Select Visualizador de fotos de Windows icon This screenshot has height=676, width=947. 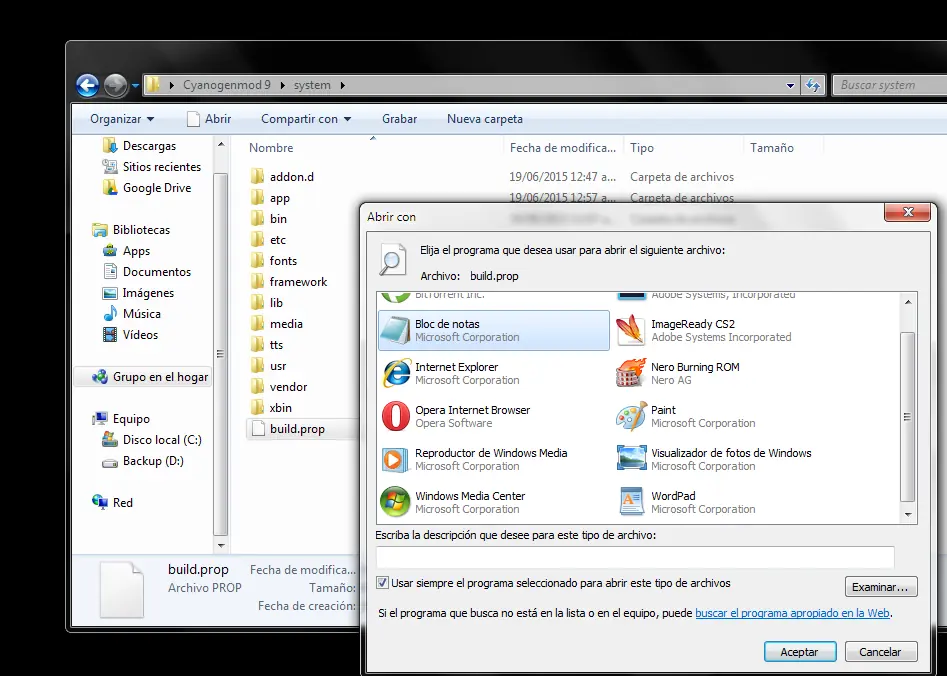click(631, 459)
